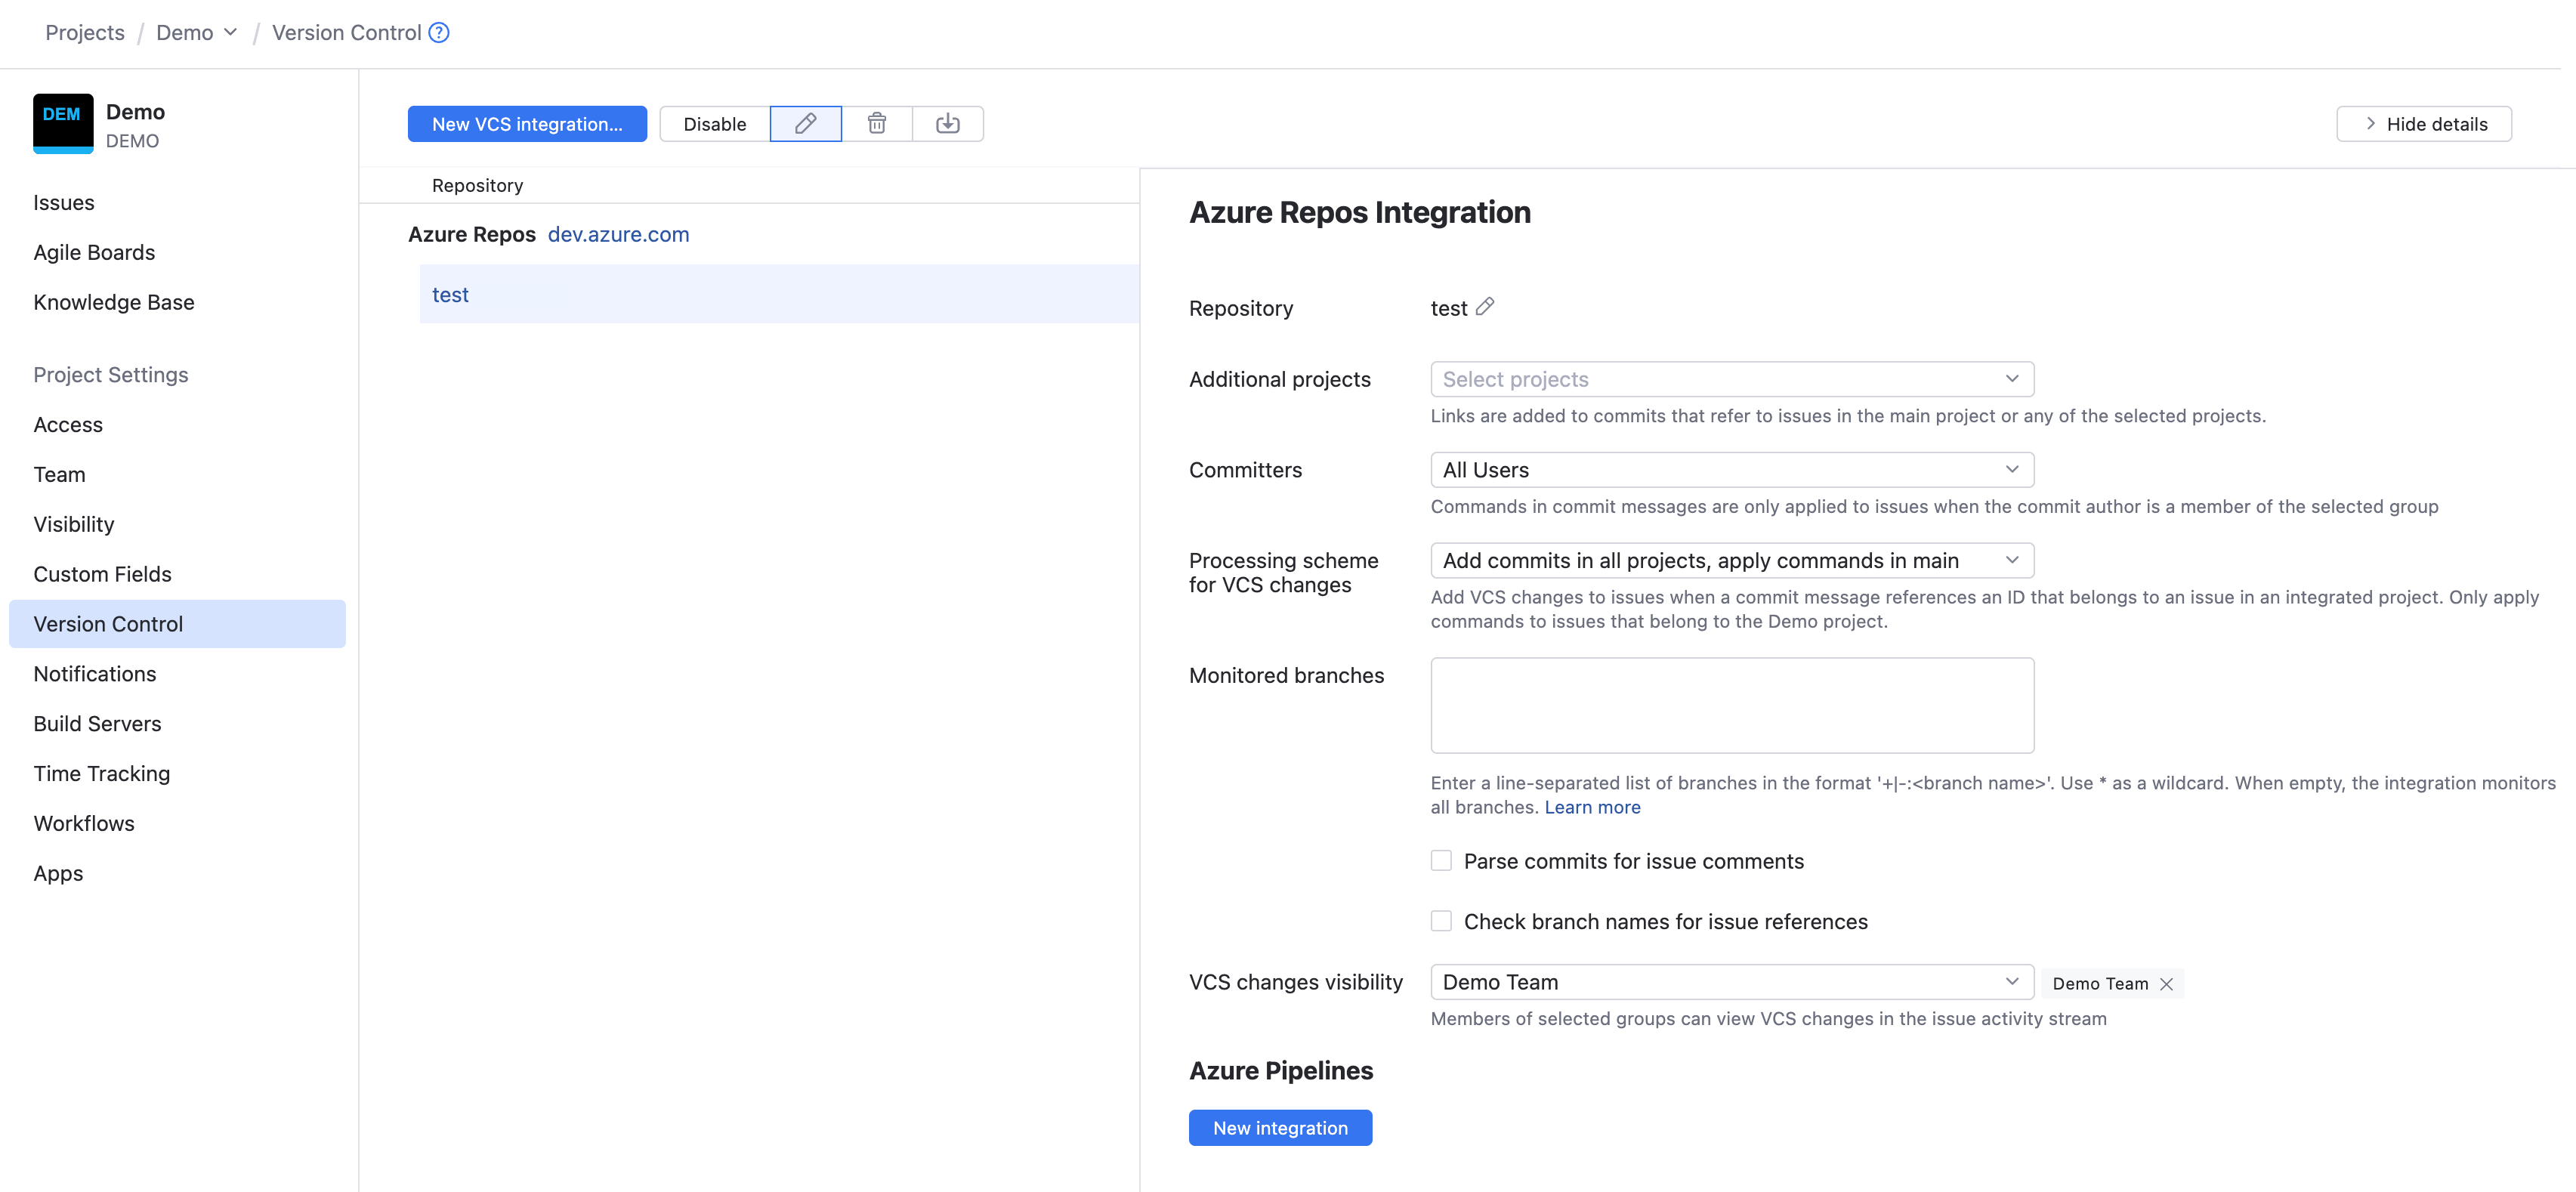Click pencil icon next to repository test
The image size is (2576, 1192).
(1485, 307)
